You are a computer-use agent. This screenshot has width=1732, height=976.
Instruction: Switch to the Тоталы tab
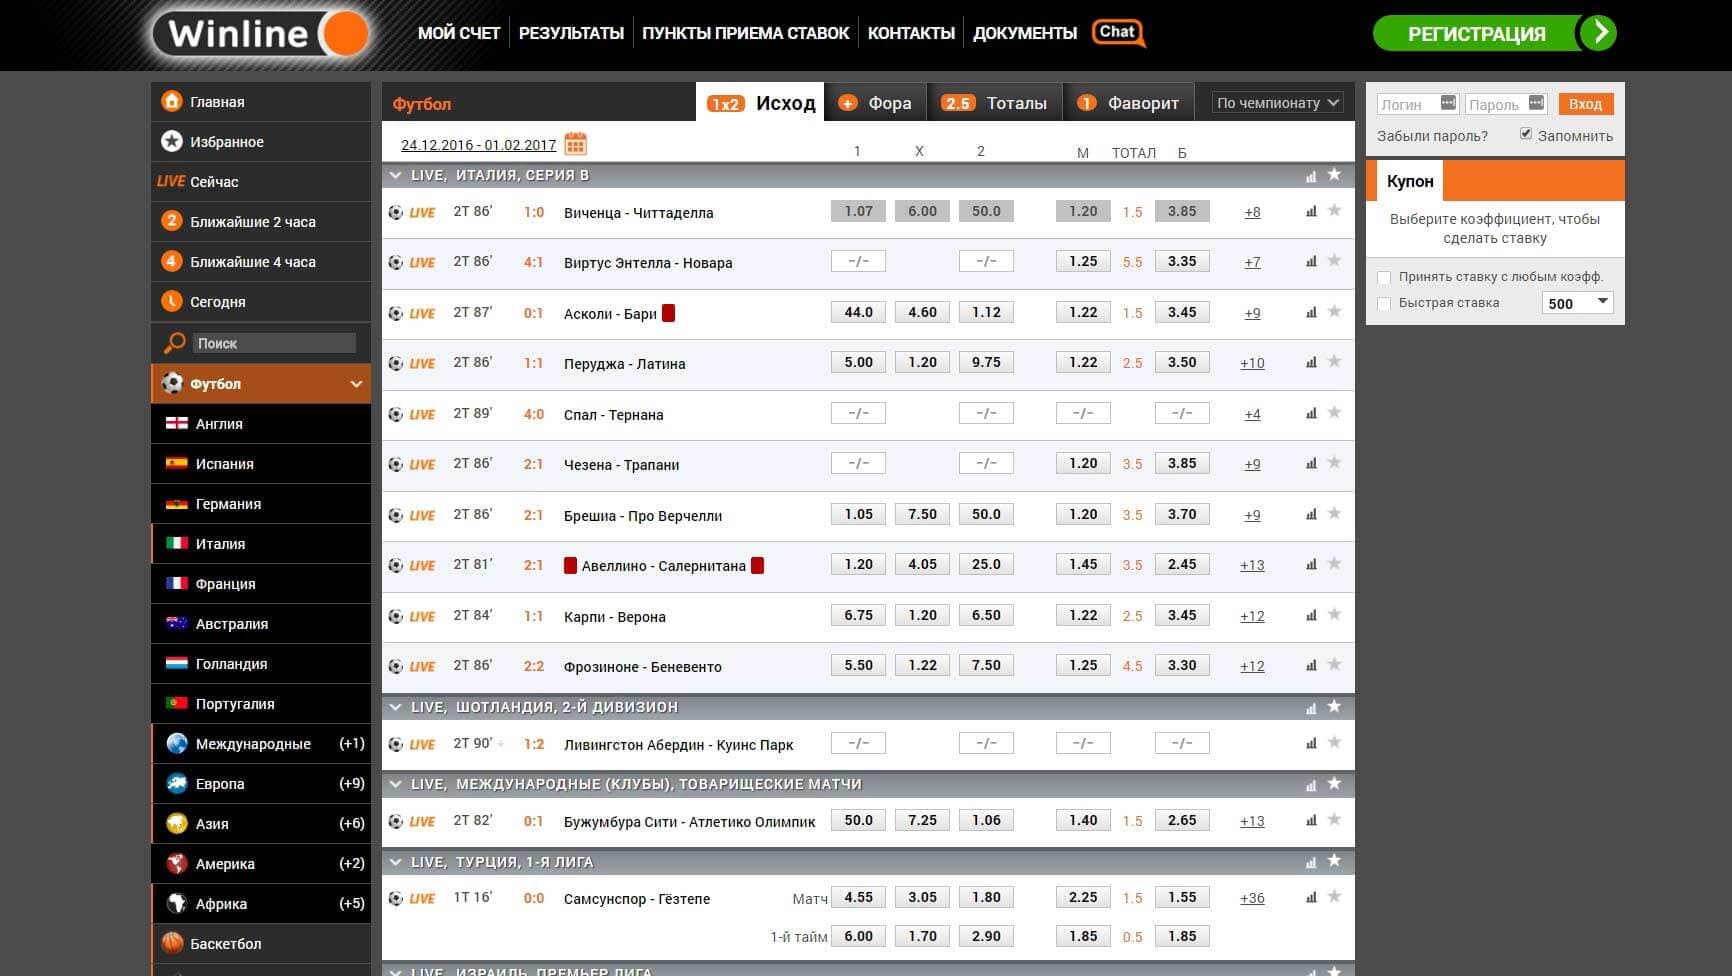point(995,102)
